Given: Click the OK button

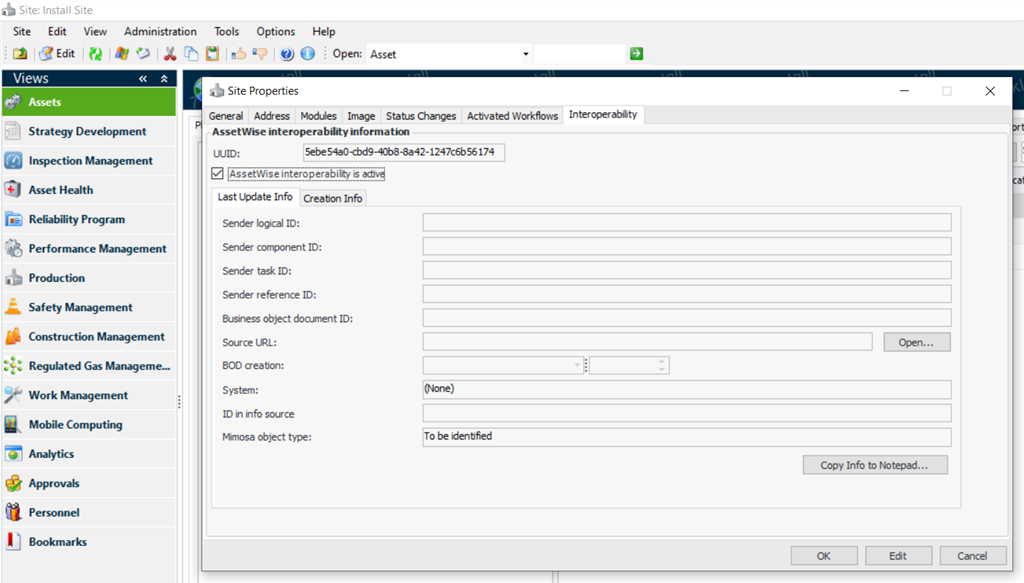Looking at the screenshot, I should 824,556.
